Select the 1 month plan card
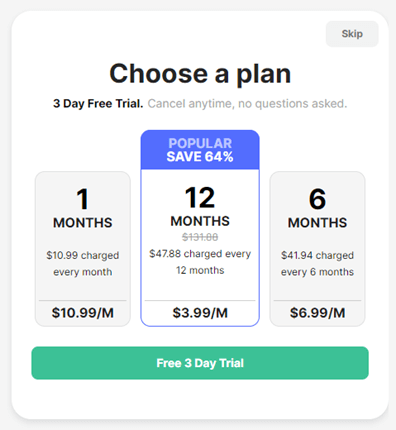This screenshot has width=396, height=430. point(83,249)
